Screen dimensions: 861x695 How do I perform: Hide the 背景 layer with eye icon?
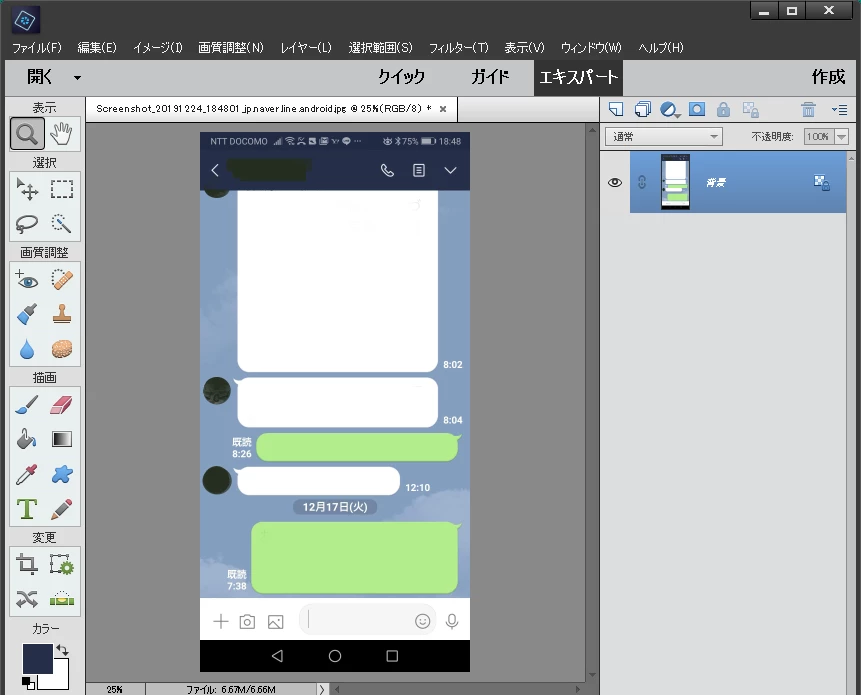(615, 182)
